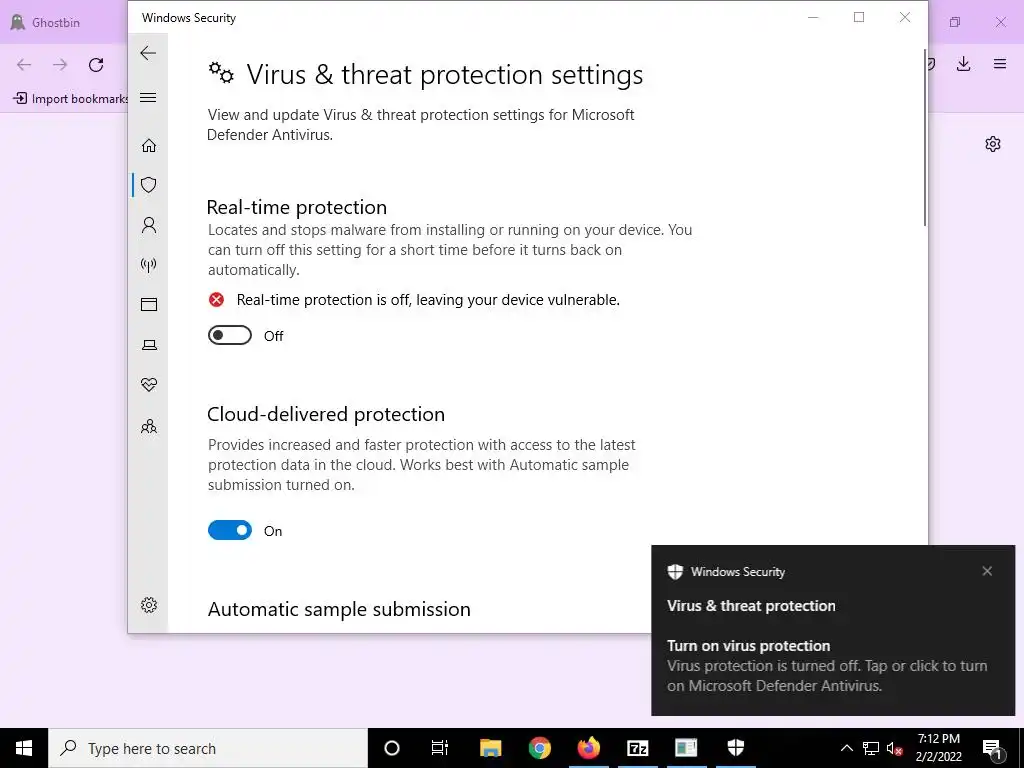Click red error icon beside Real-time protection status
Viewport: 1024px width, 768px height.
(x=216, y=300)
